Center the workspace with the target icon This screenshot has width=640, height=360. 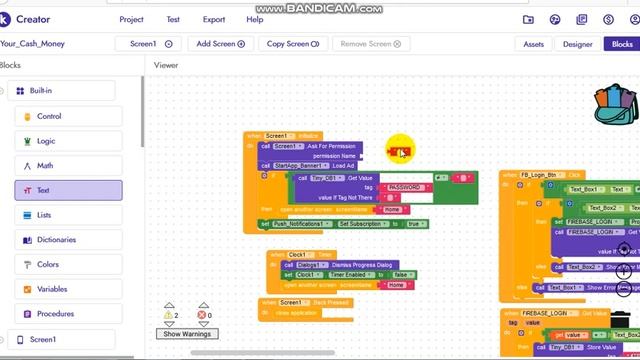click(x=624, y=249)
